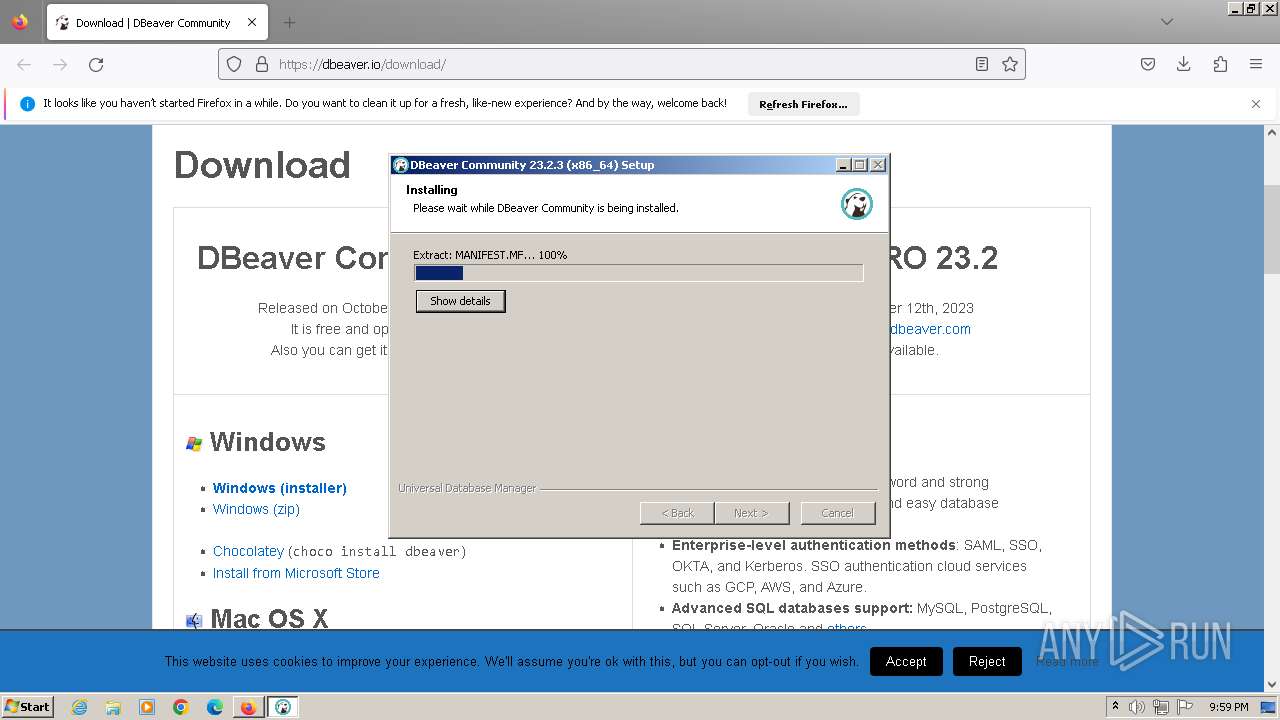Open the Windows (installer) download link
Screen dimensions: 1280x720
(280, 488)
